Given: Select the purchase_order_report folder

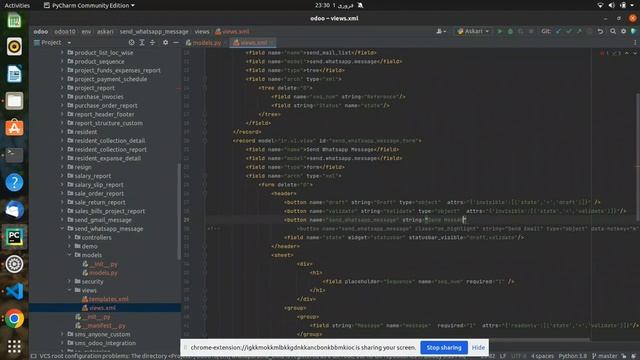Looking at the screenshot, I should [x=106, y=106].
